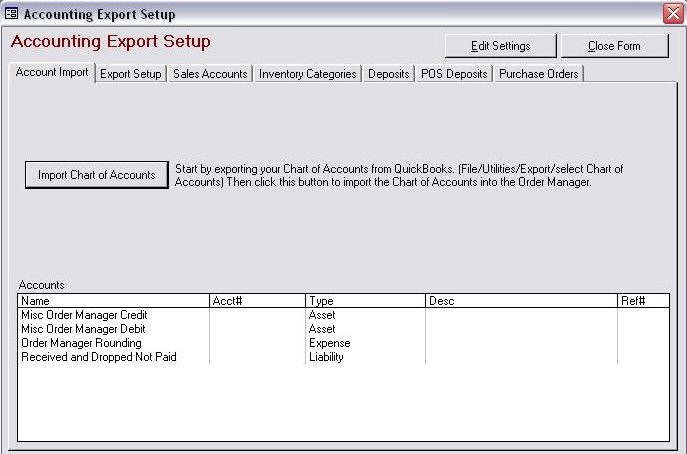
Task: Go to the Purchase Orders tab
Action: [x=538, y=74]
